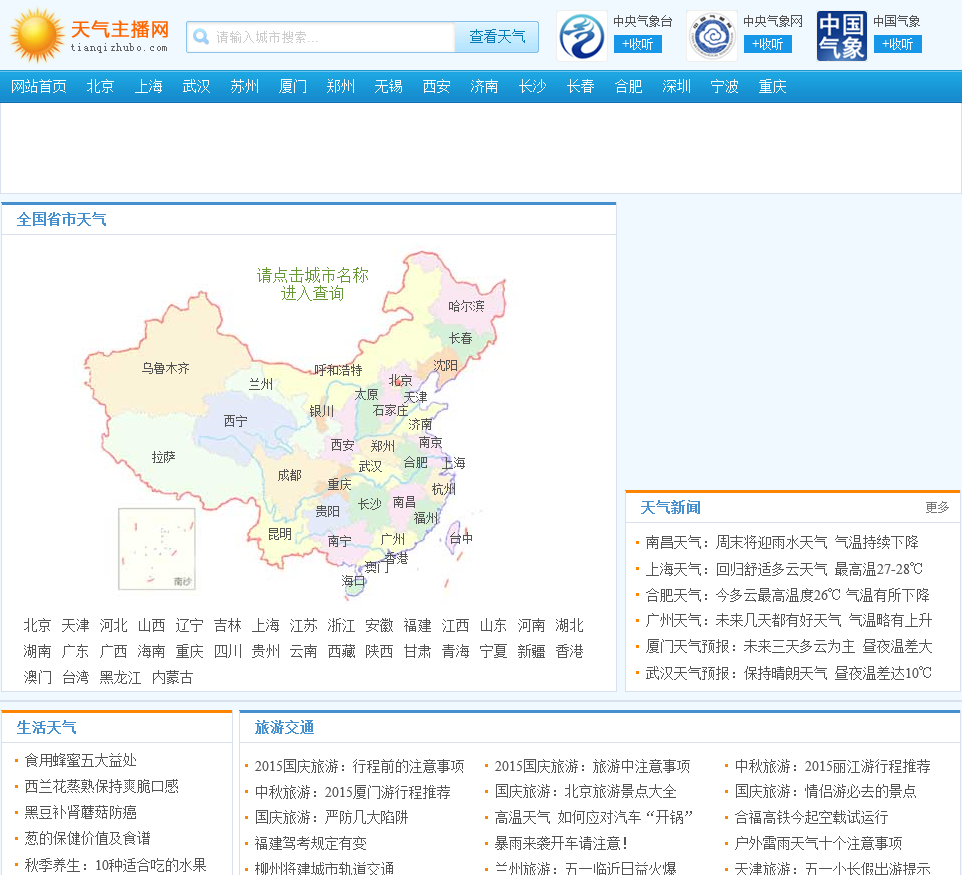This screenshot has width=962, height=875.
Task: Select 西宁 on the China map
Action: coord(236,421)
